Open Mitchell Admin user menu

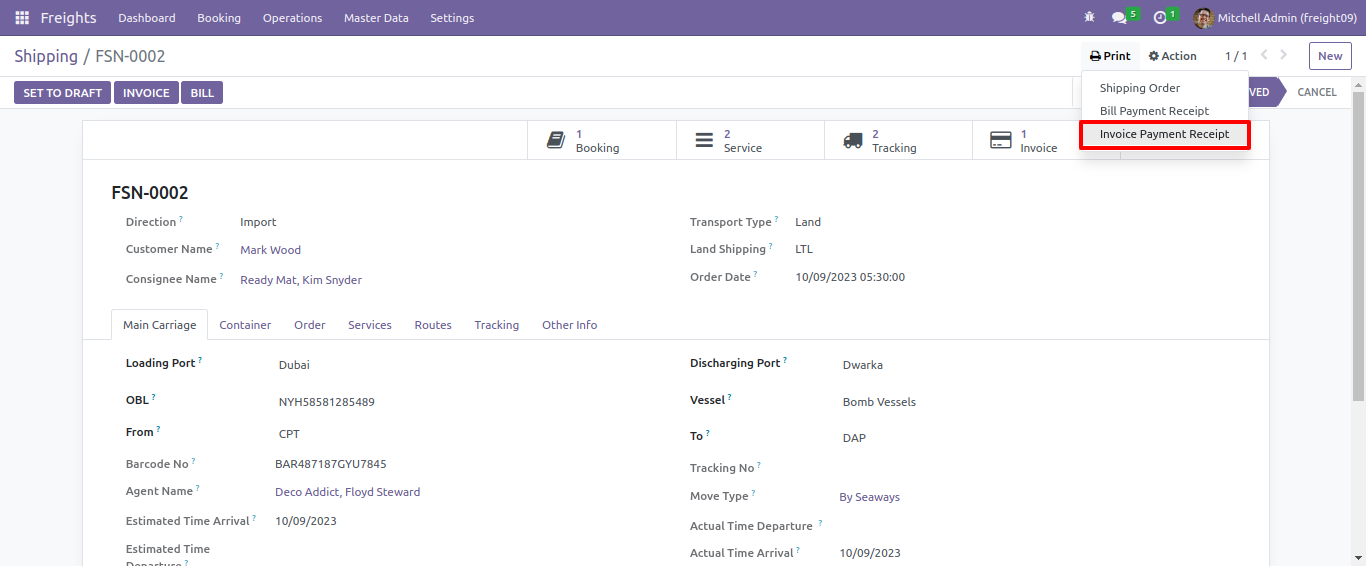click(1275, 18)
